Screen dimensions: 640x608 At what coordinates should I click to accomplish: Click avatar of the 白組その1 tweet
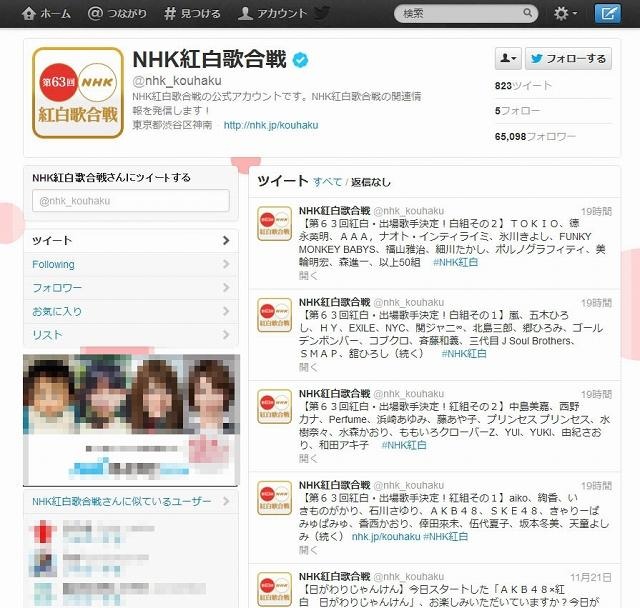point(275,315)
